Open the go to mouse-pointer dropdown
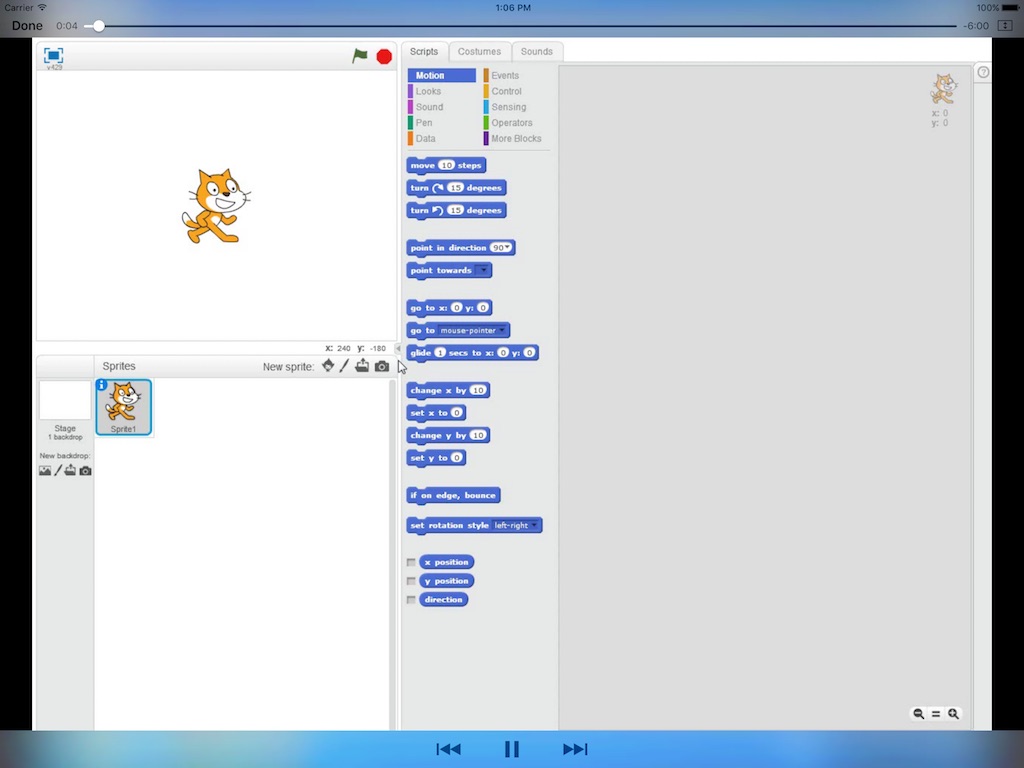 [x=473, y=330]
